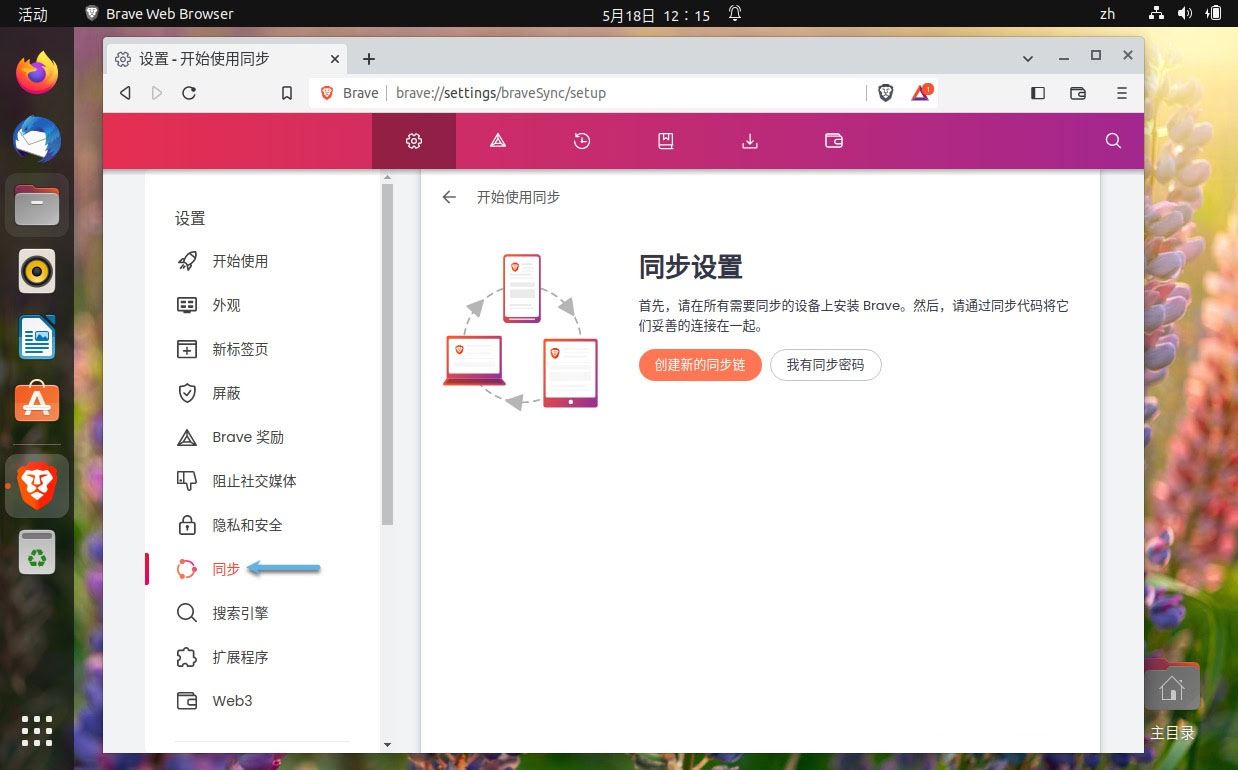The image size is (1238, 770).
Task: Click the 我有同步密码 button
Action: [825, 365]
